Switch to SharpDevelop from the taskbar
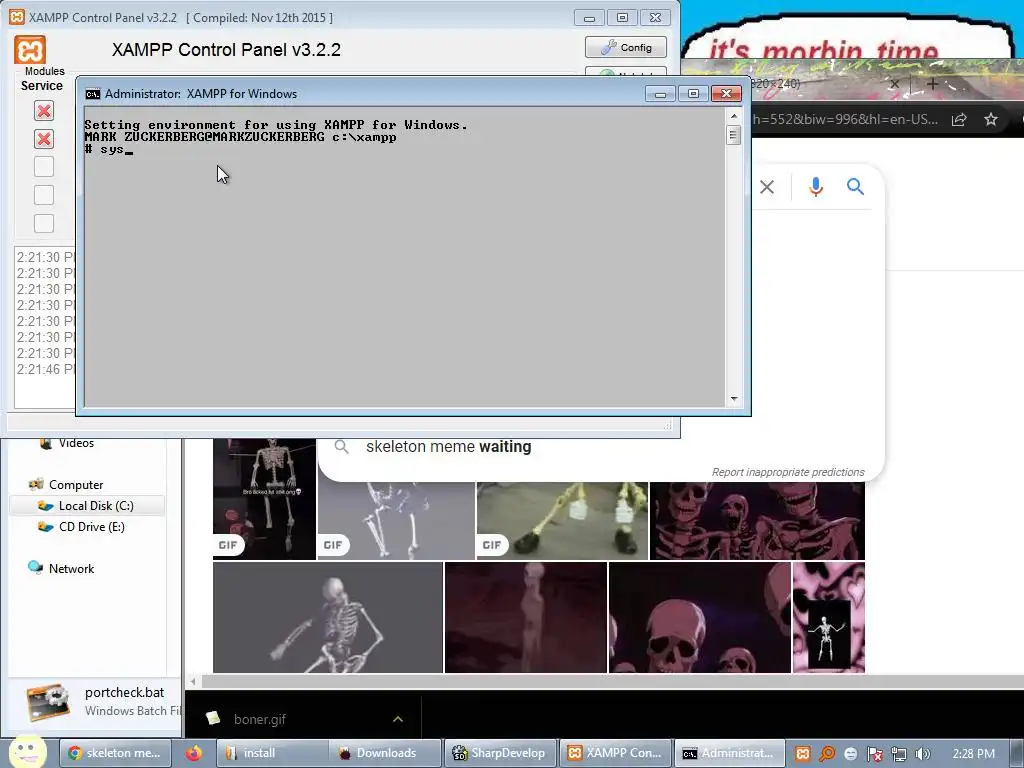1024x768 pixels. (500, 753)
